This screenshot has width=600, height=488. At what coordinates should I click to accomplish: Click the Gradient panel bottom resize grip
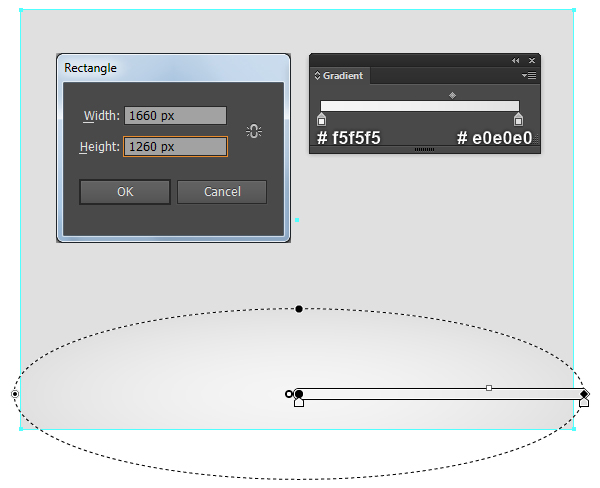[x=424, y=150]
